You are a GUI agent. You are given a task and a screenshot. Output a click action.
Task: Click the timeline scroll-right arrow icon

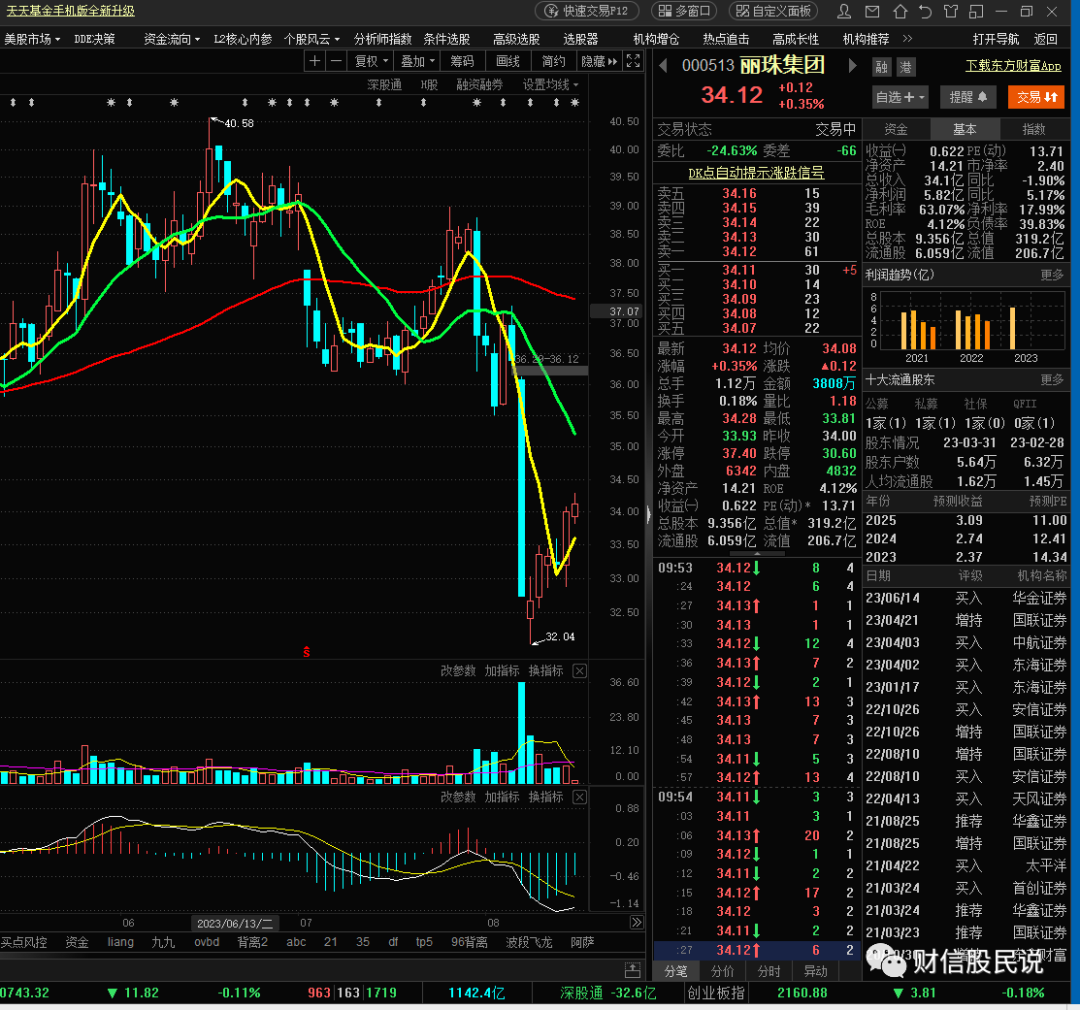point(636,923)
